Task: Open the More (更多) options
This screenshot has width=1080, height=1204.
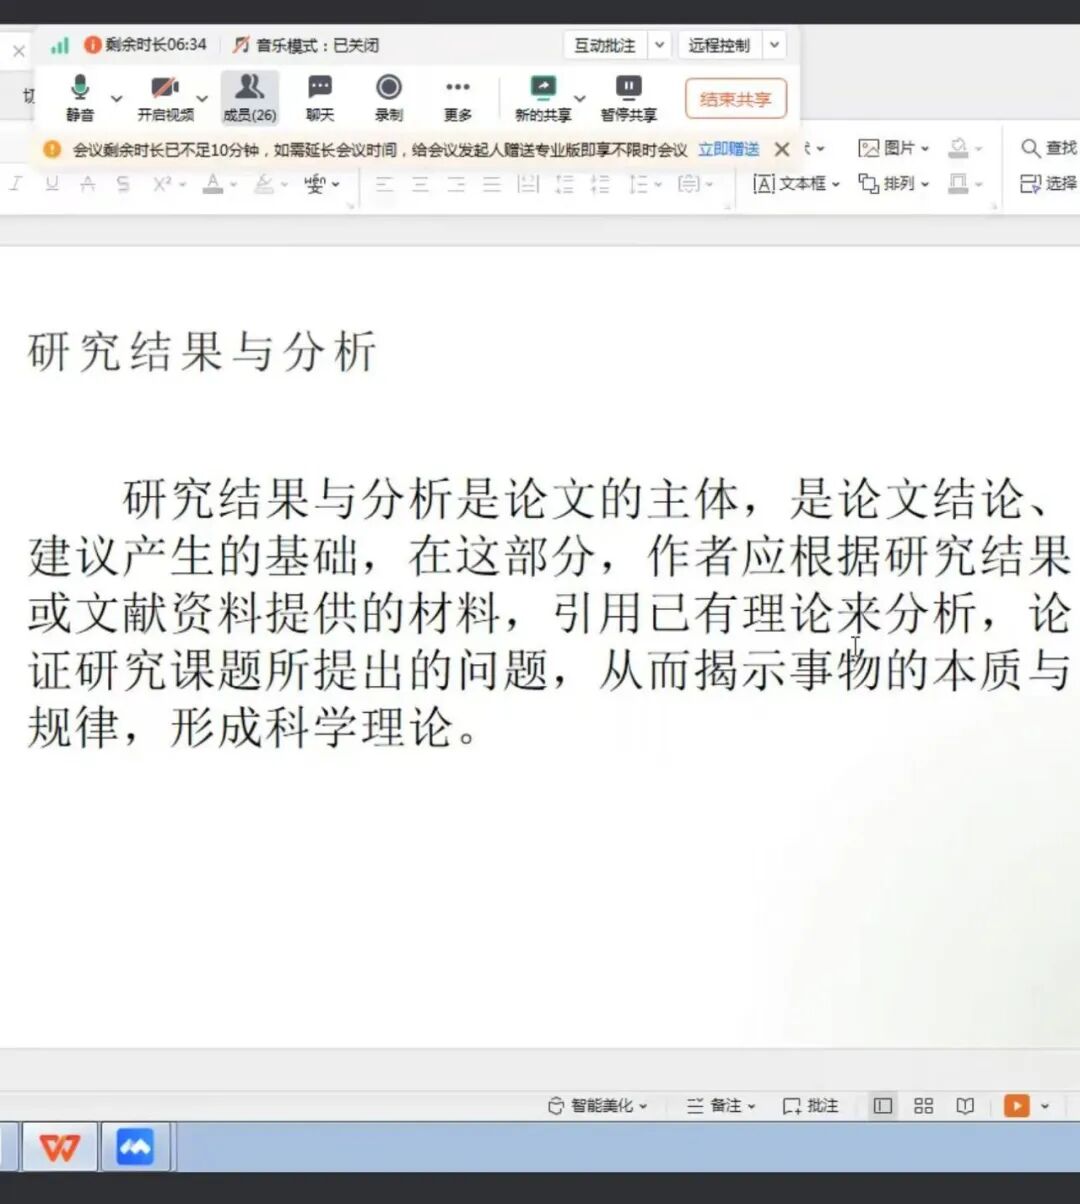Action: click(458, 97)
